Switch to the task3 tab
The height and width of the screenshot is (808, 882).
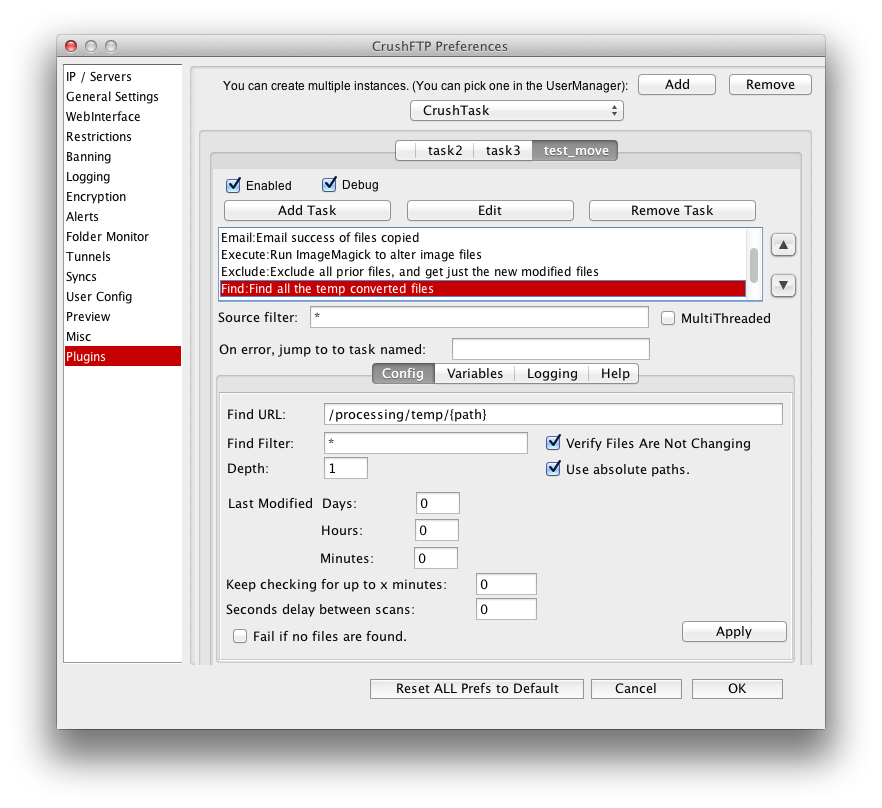point(503,151)
